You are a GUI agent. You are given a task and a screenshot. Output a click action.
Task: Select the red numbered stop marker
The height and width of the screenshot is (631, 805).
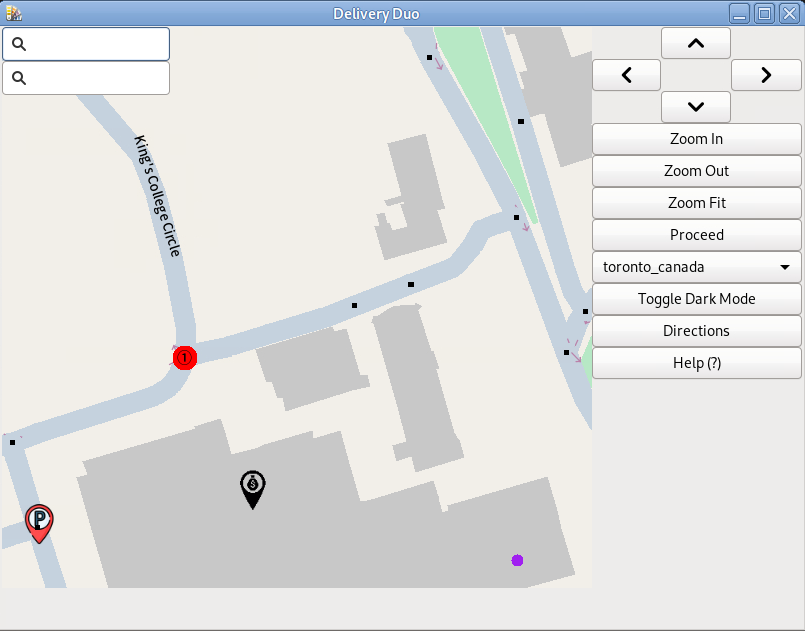click(184, 358)
